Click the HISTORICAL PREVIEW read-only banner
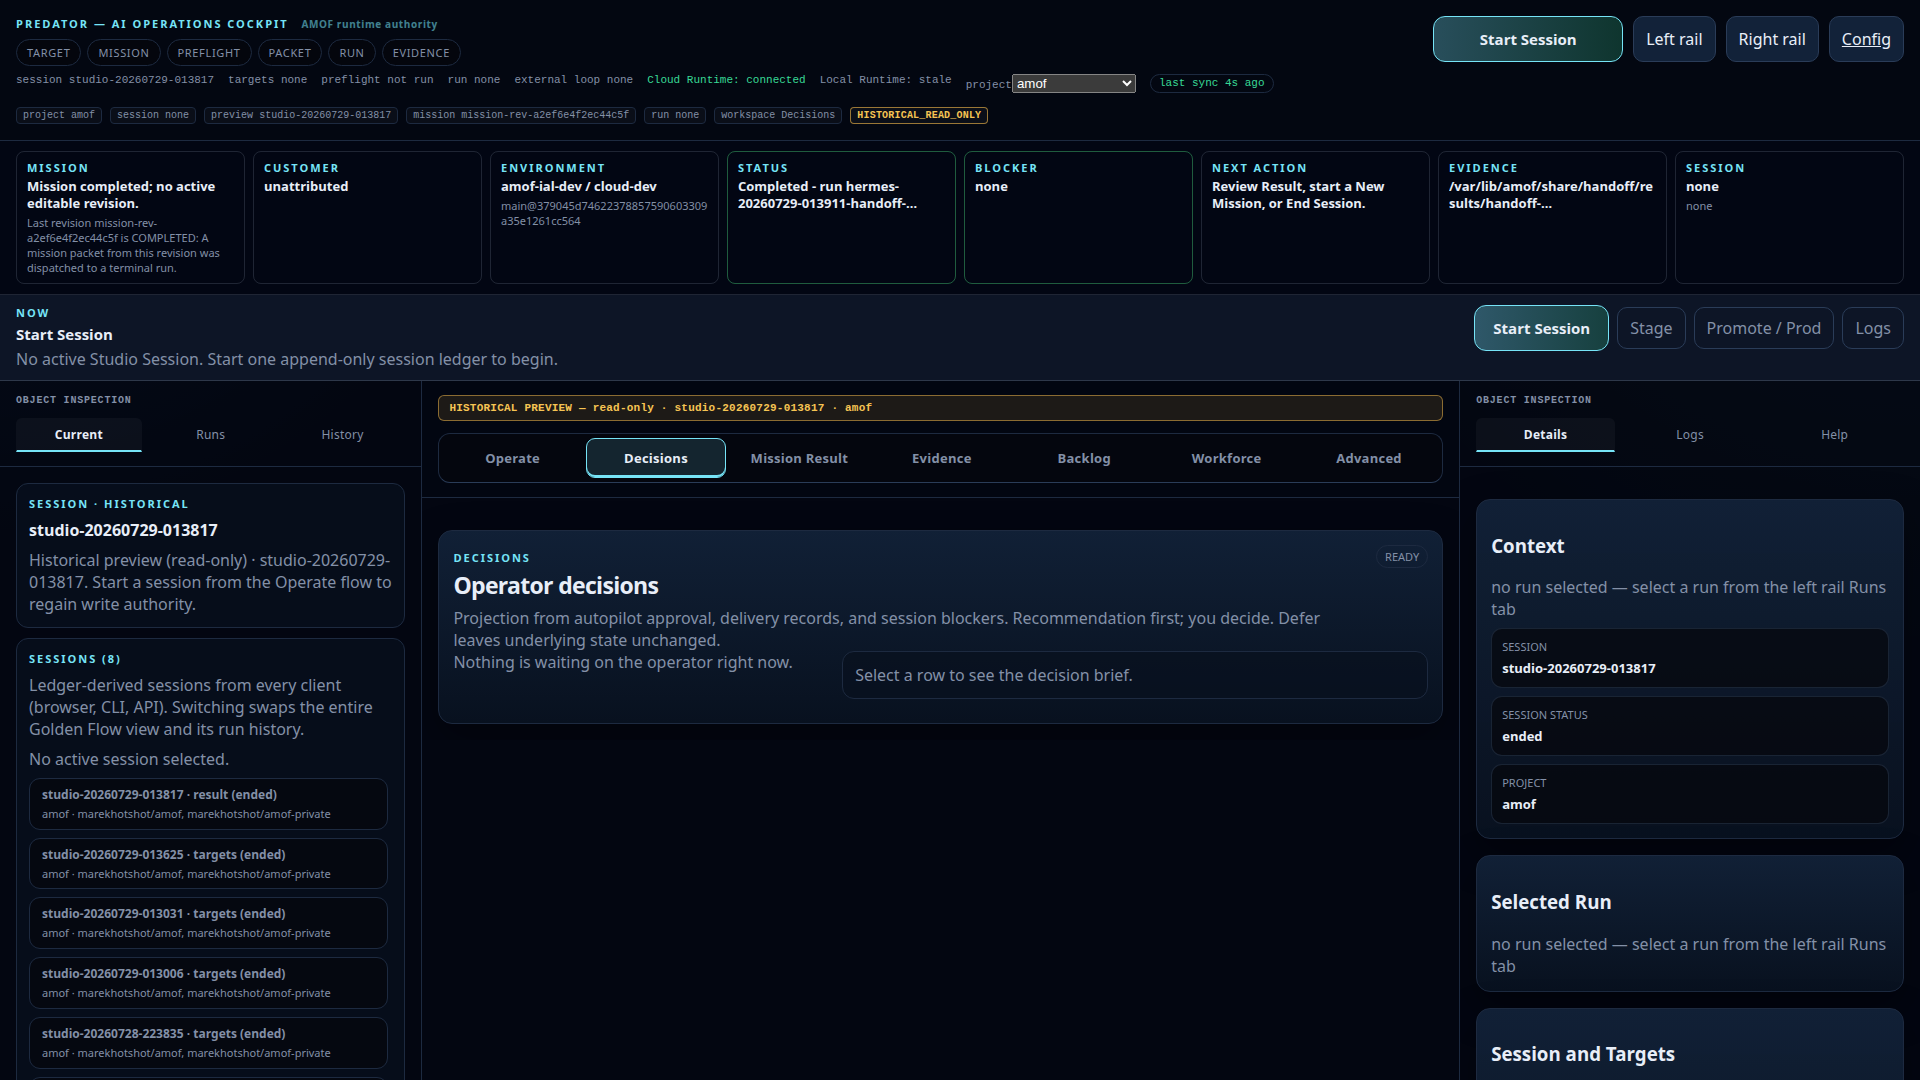Viewport: 1920px width, 1080px height. point(940,408)
